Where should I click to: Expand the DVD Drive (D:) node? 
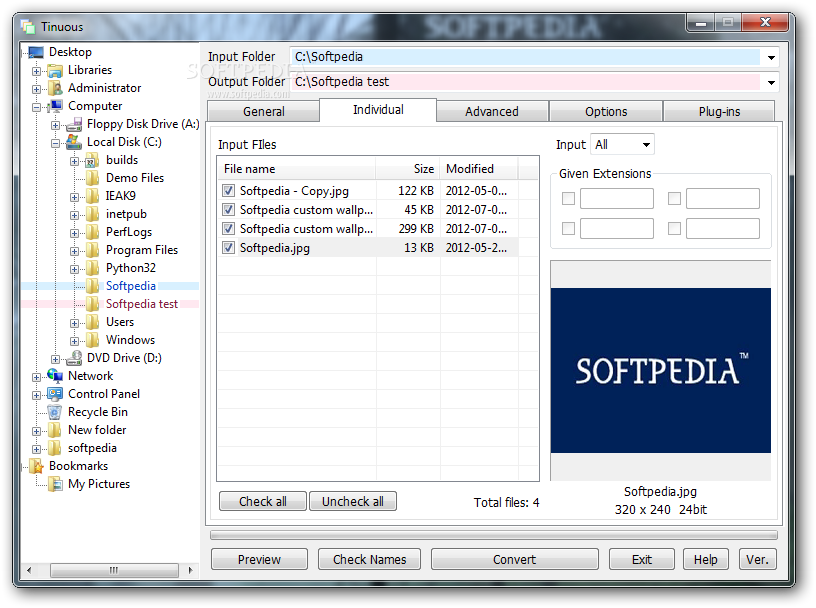coord(55,359)
